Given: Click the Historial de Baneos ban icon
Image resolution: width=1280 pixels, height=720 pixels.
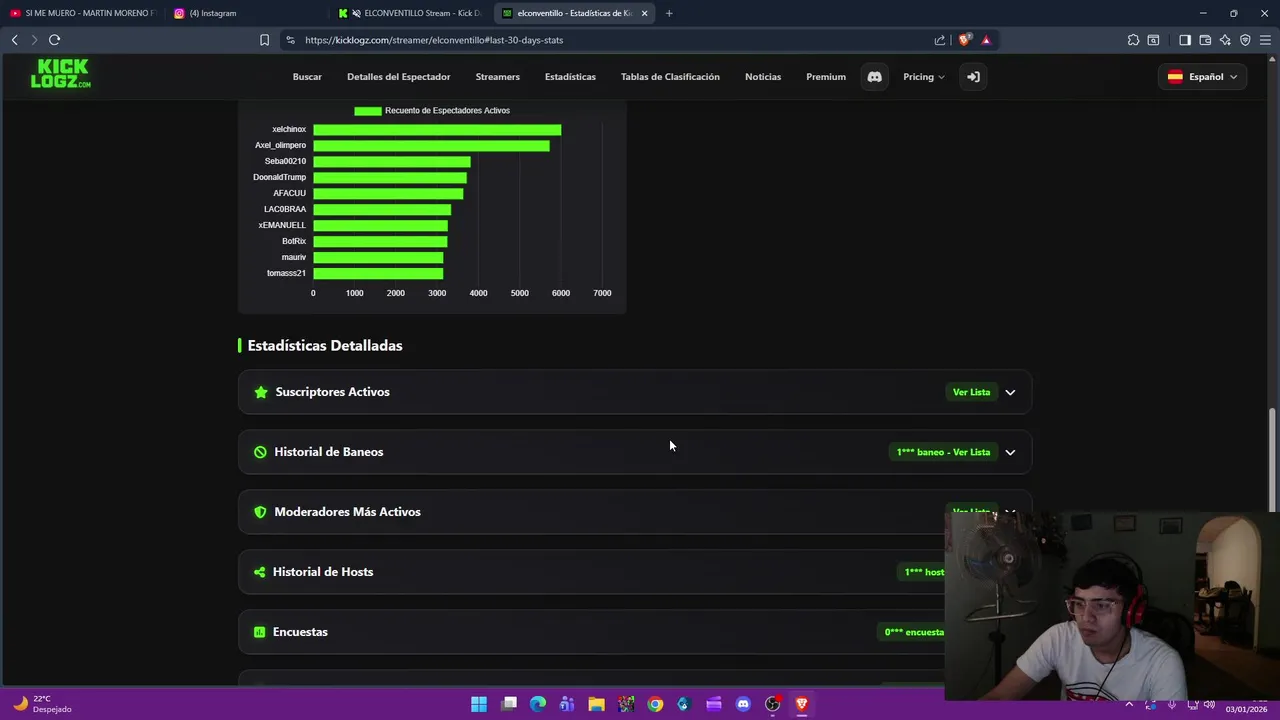Looking at the screenshot, I should (x=260, y=452).
